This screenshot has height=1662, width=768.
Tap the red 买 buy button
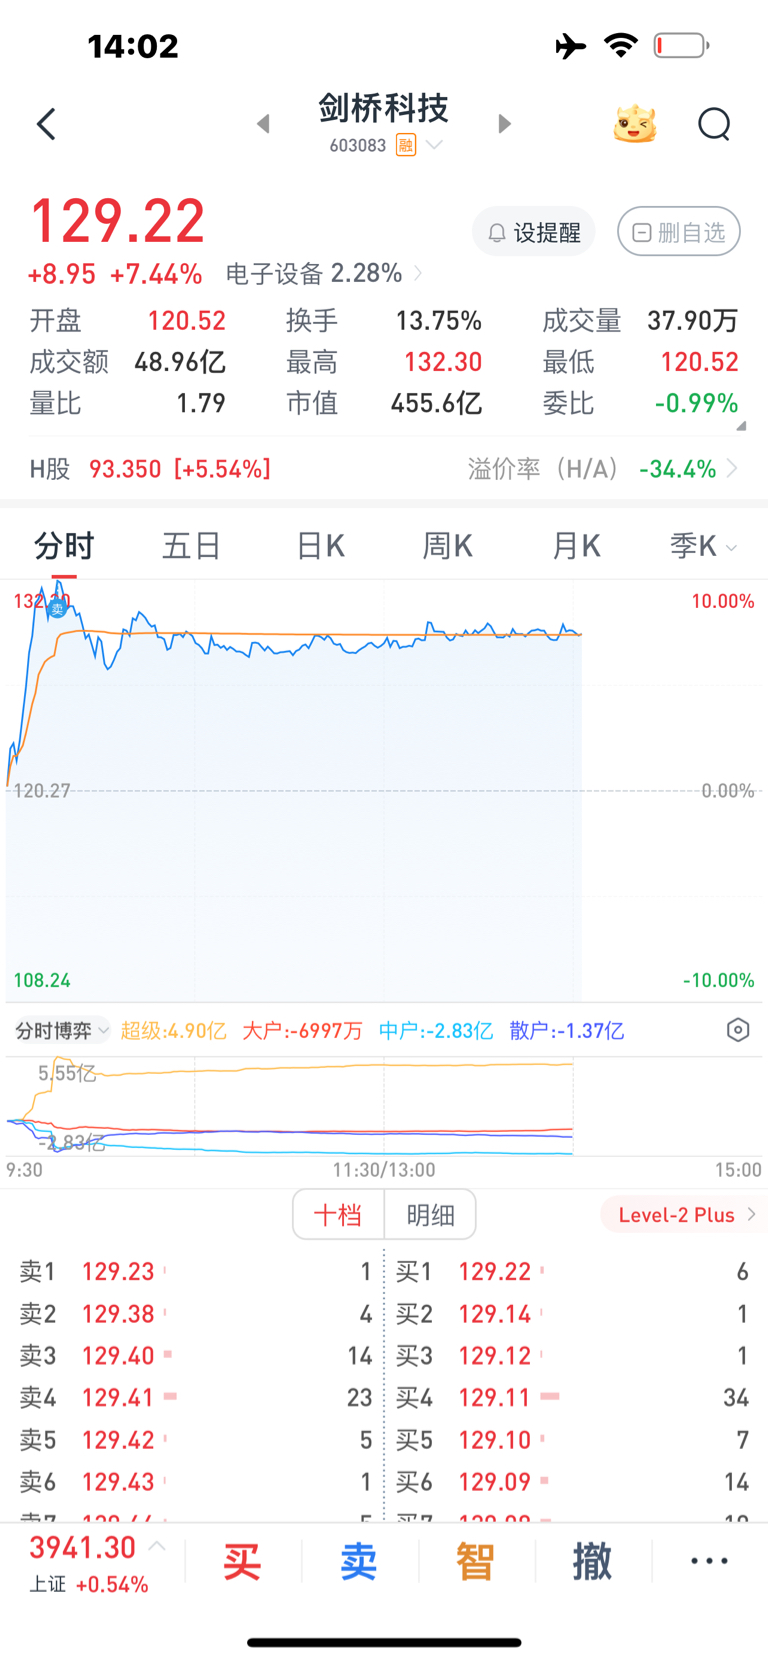click(242, 1561)
